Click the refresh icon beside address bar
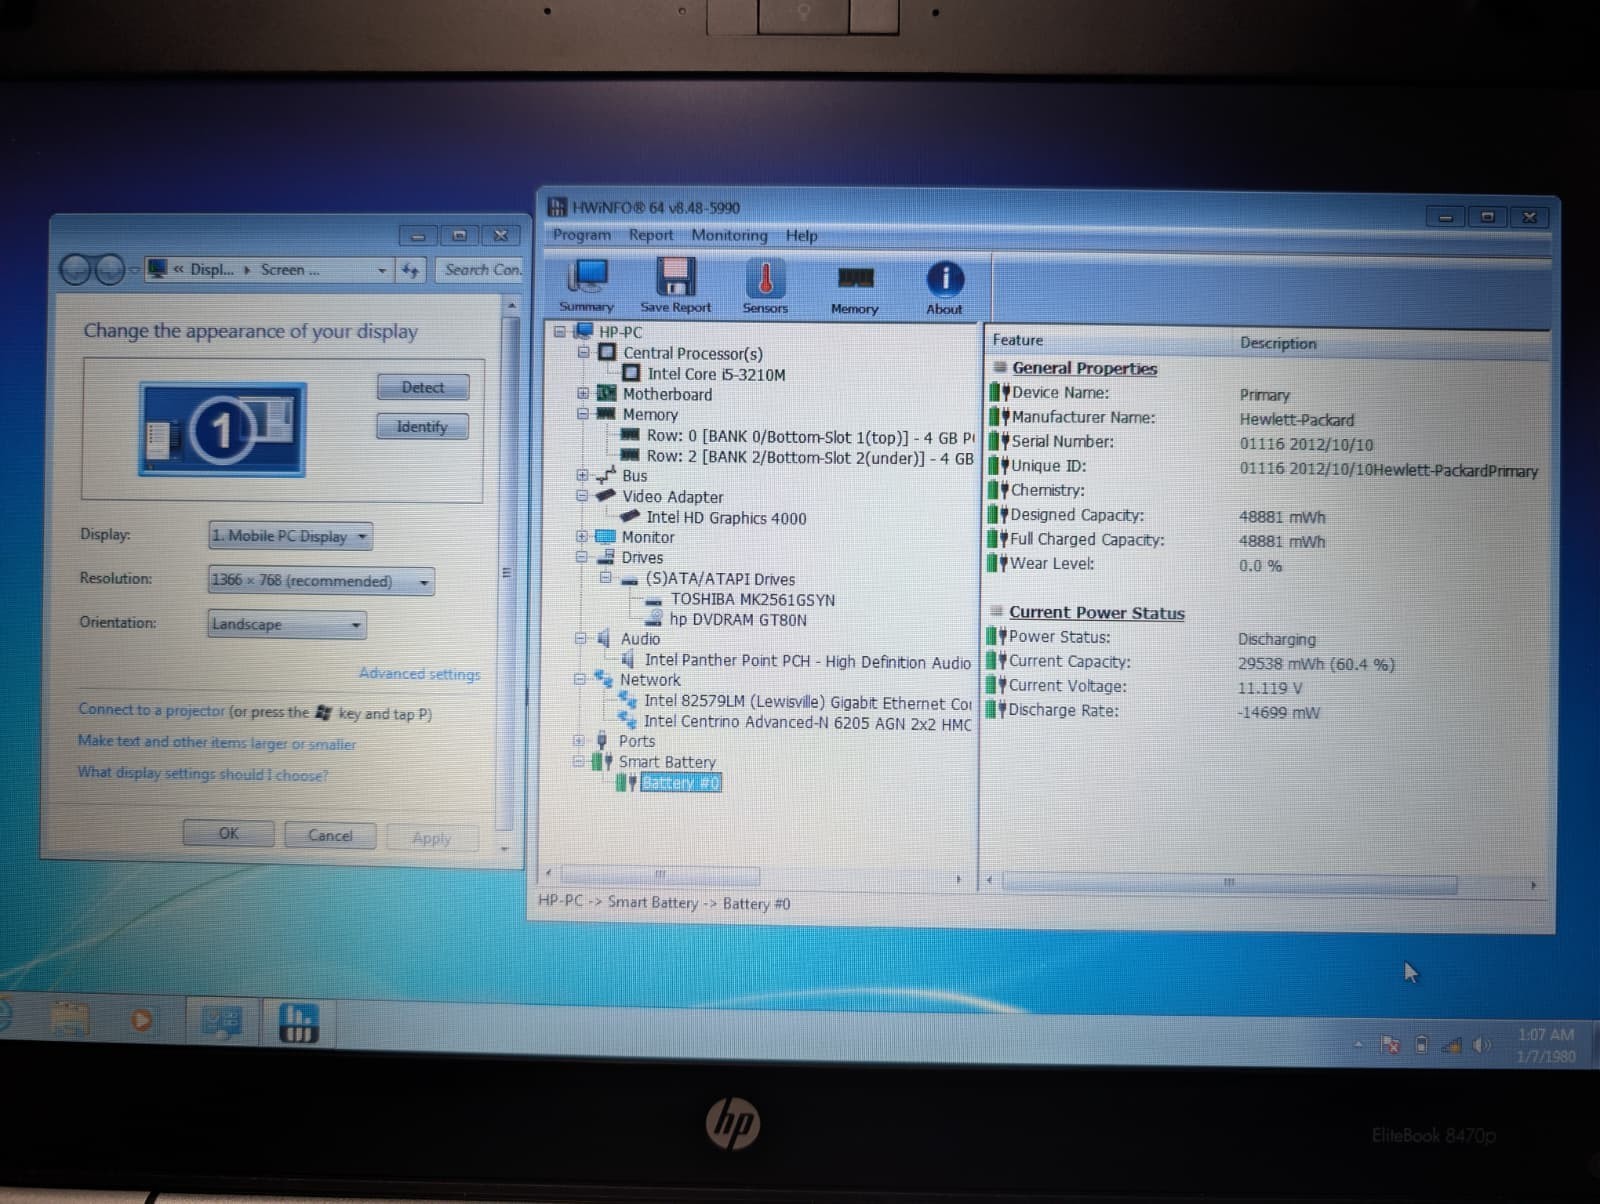1600x1204 pixels. pos(410,270)
